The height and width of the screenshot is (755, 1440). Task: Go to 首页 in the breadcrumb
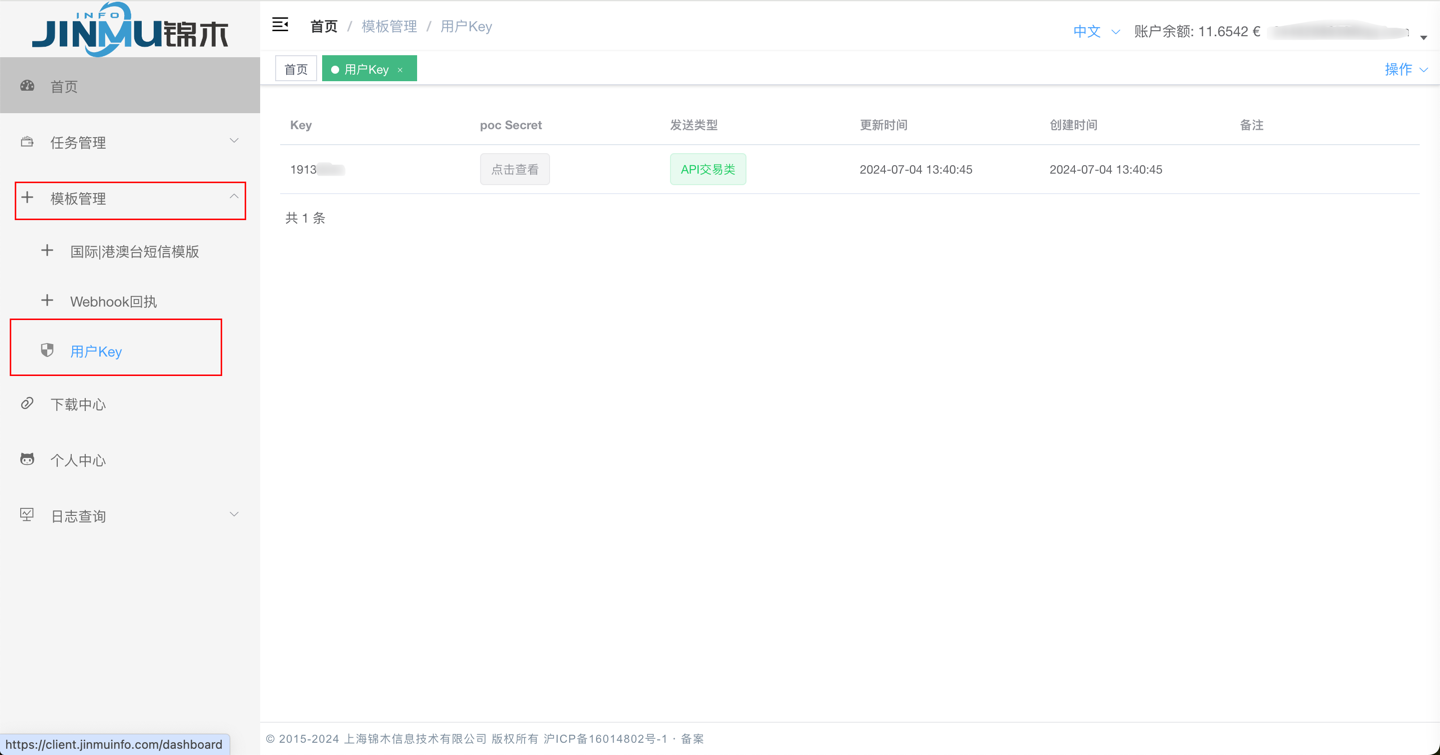(x=324, y=27)
